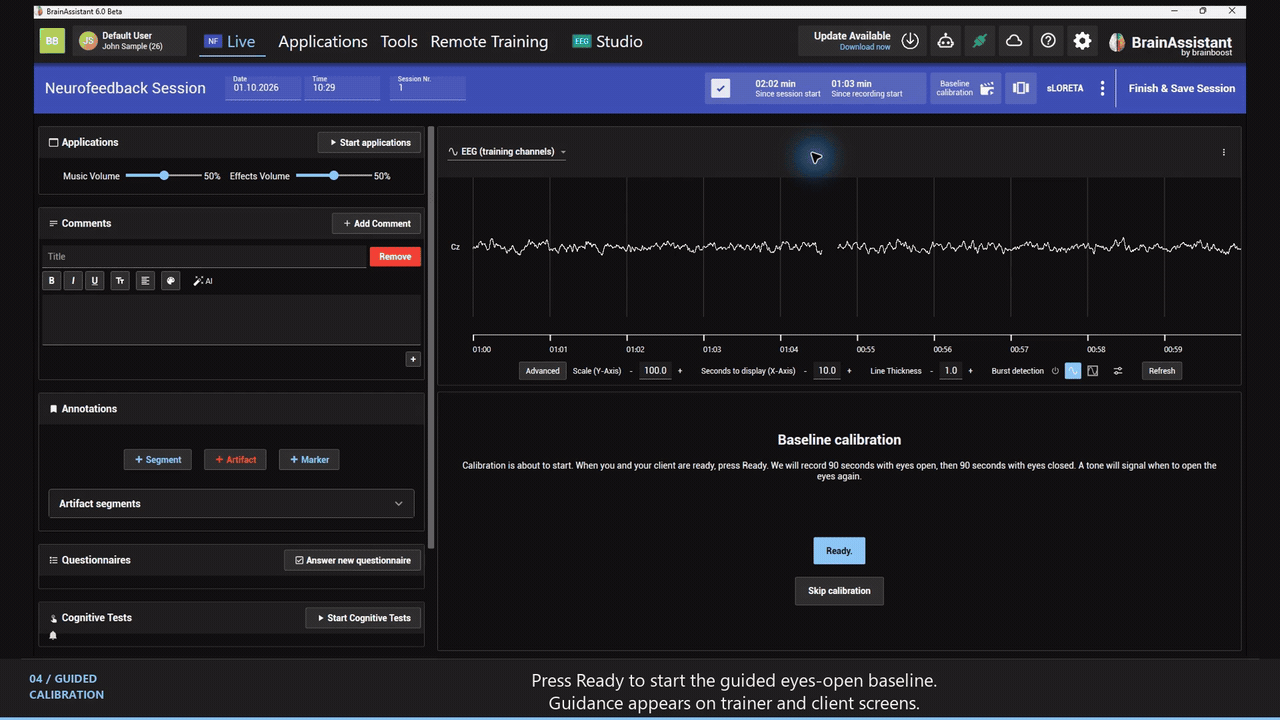Expand the Artifact segments dropdown
Screen dimensions: 1280x720
click(x=231, y=504)
